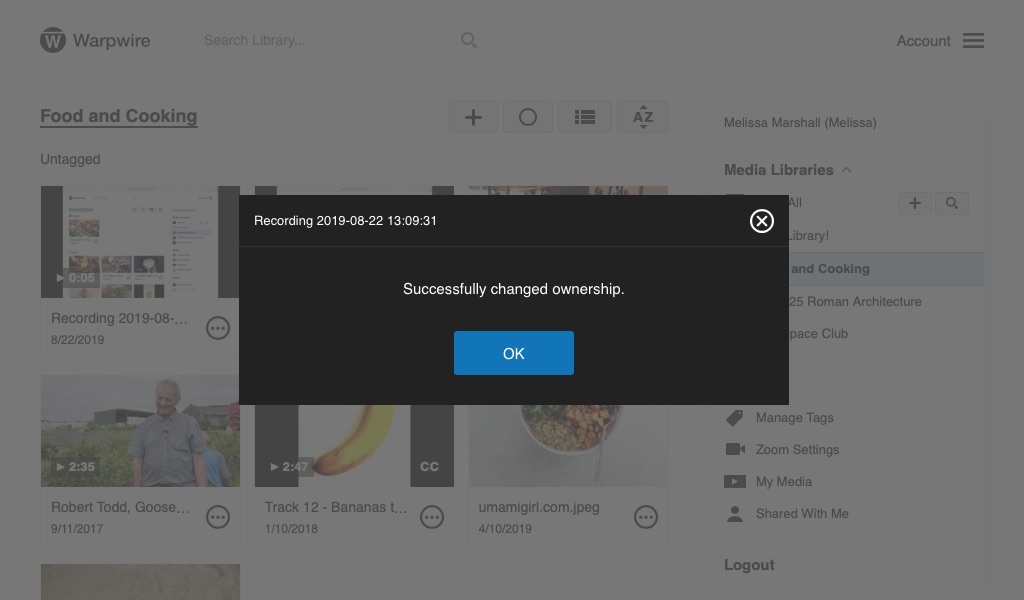Viewport: 1024px width, 600px height.
Task: Open the Robert Todd video thumbnail
Action: (140, 431)
